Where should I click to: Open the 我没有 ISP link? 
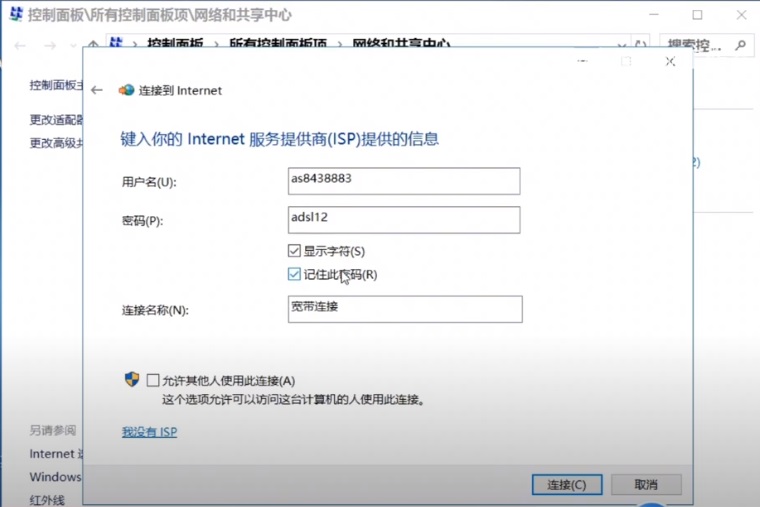tap(149, 431)
